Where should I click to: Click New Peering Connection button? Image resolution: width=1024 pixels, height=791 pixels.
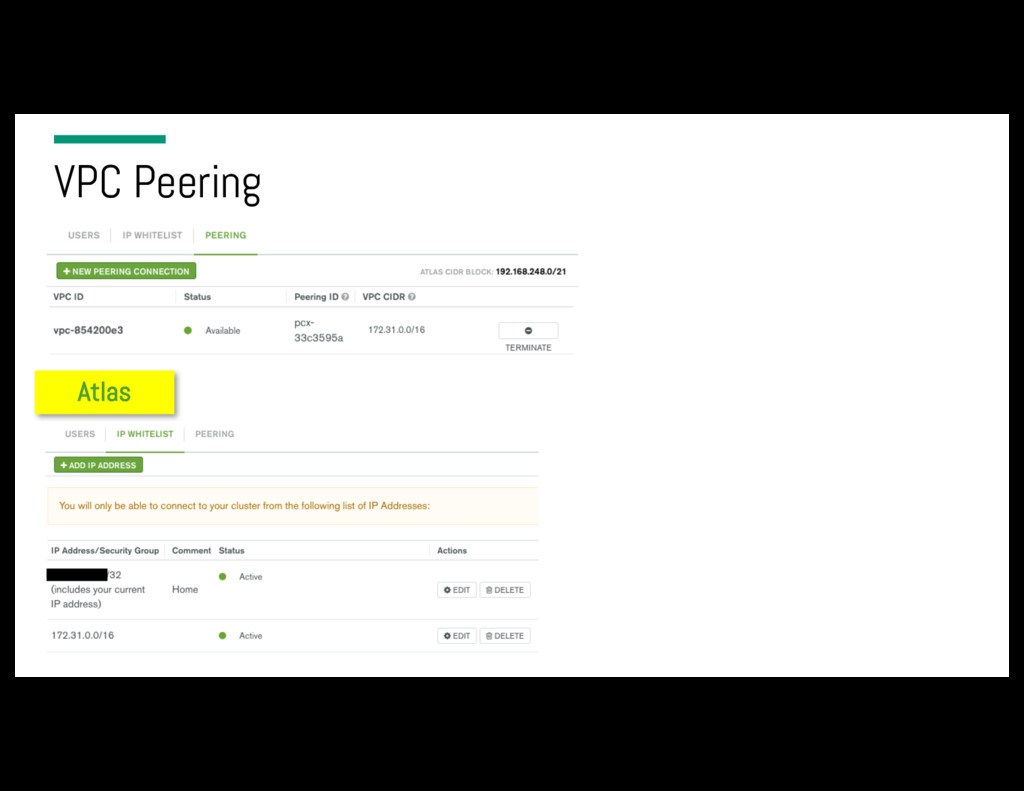click(126, 271)
